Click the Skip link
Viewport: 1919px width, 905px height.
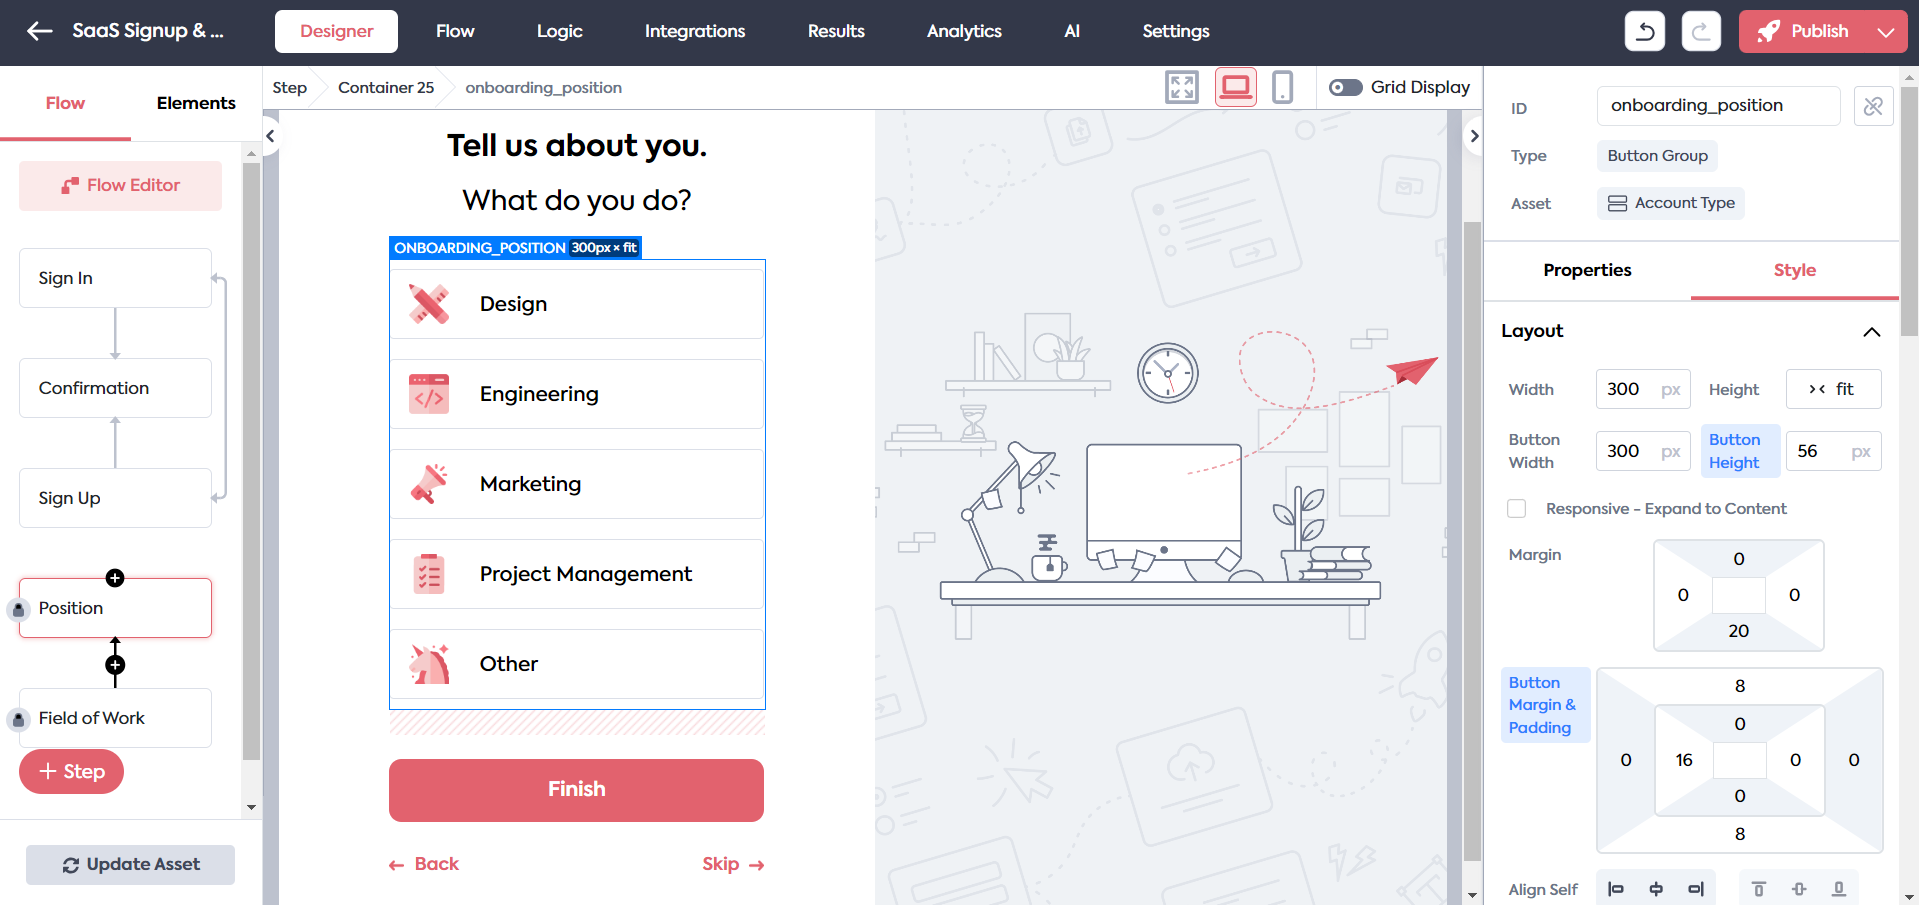pyautogui.click(x=732, y=863)
